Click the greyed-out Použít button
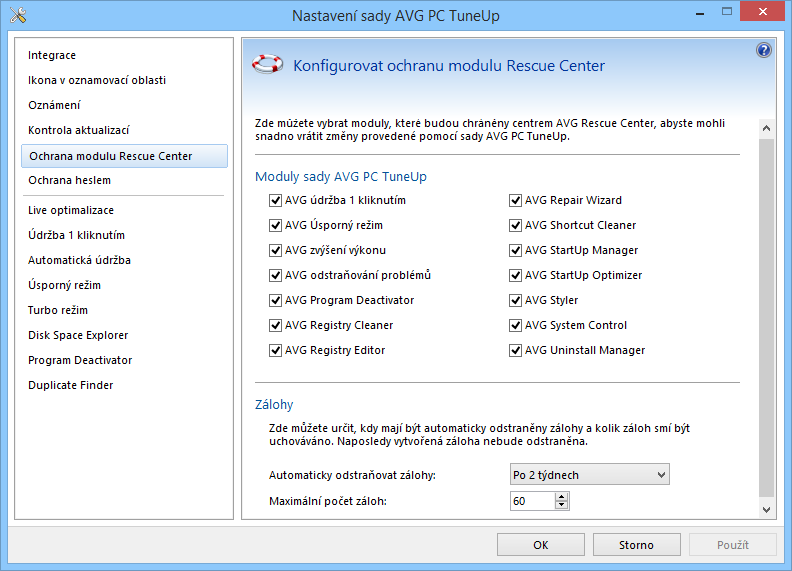The height and width of the screenshot is (571, 792). (x=732, y=545)
